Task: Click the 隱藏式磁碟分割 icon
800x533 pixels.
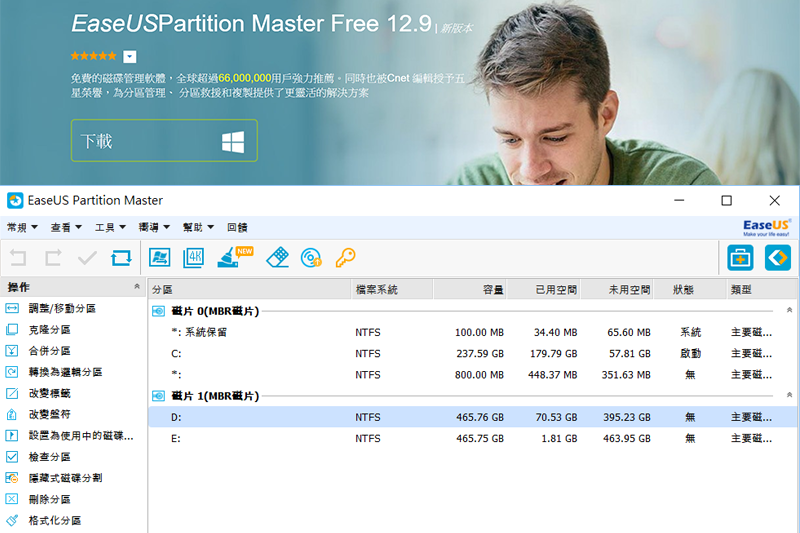Action: click(12, 478)
